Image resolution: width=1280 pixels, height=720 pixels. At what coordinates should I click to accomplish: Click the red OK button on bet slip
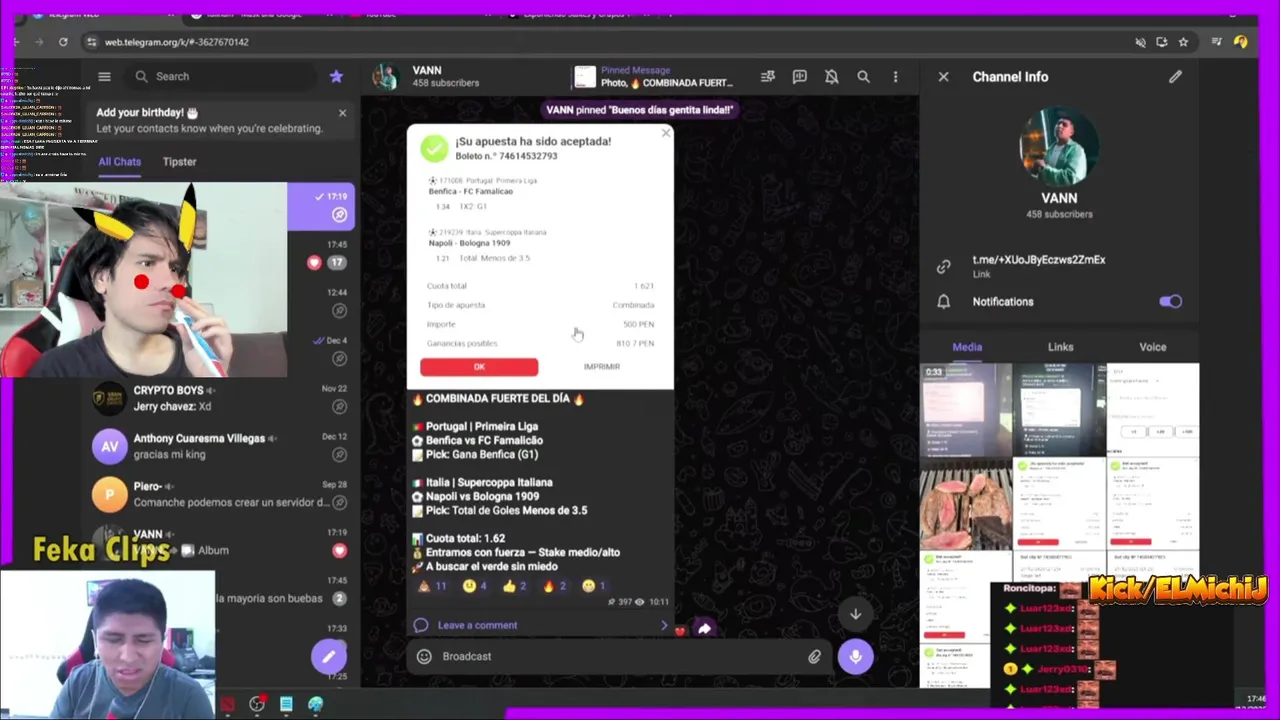[x=479, y=367]
